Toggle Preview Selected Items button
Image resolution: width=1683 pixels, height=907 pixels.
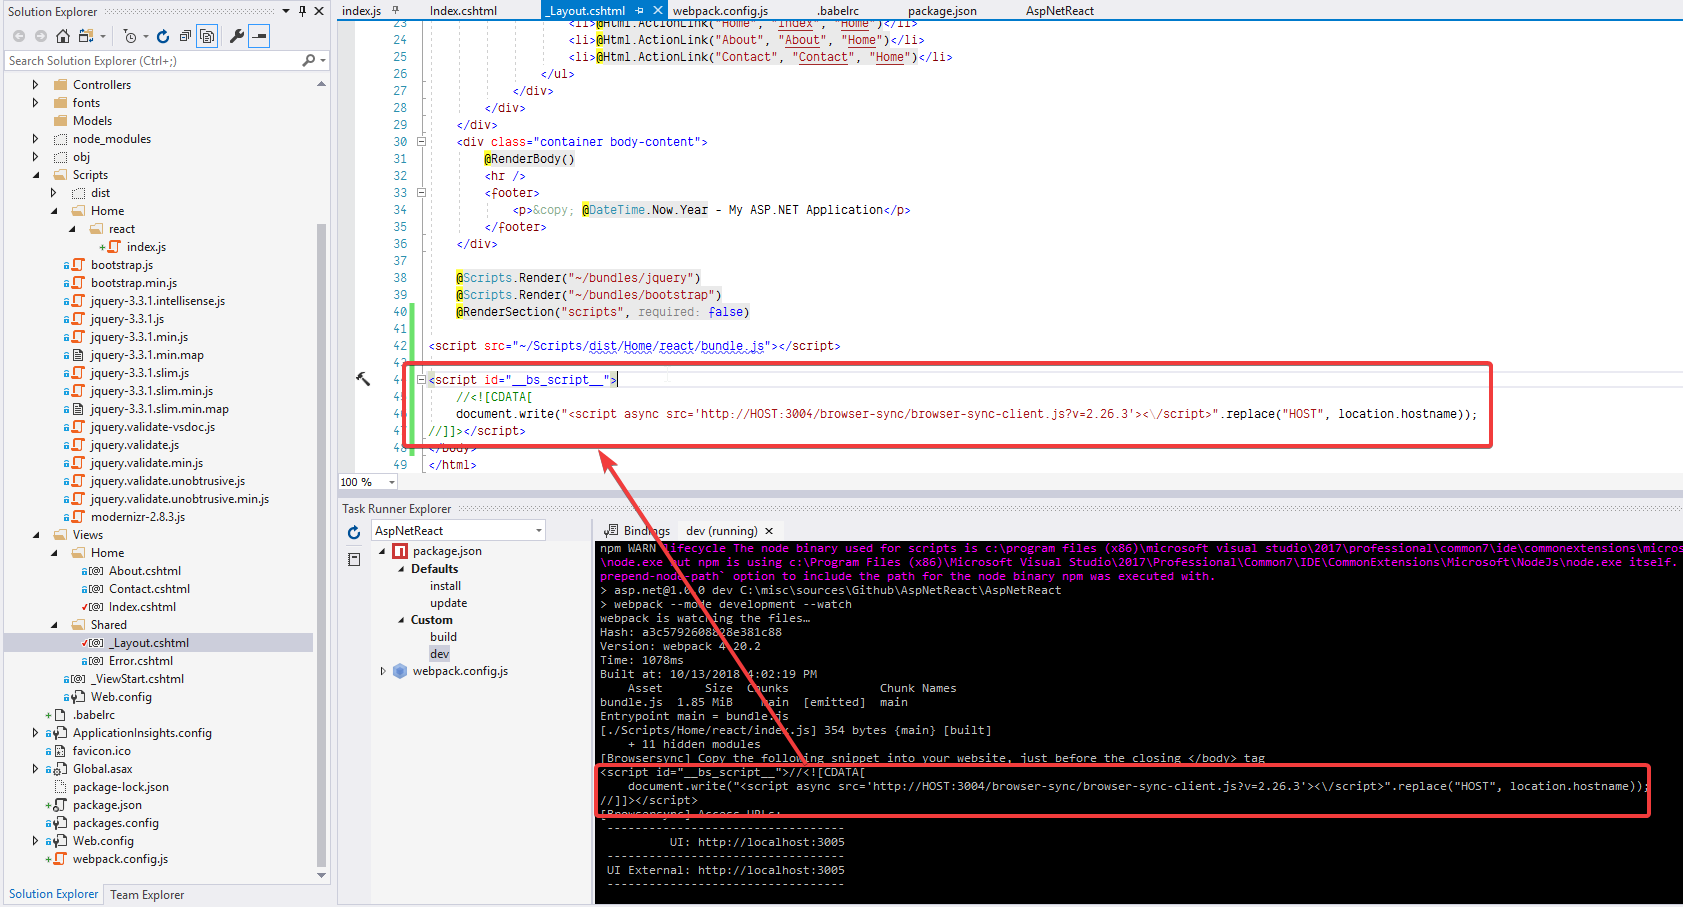coord(259,36)
